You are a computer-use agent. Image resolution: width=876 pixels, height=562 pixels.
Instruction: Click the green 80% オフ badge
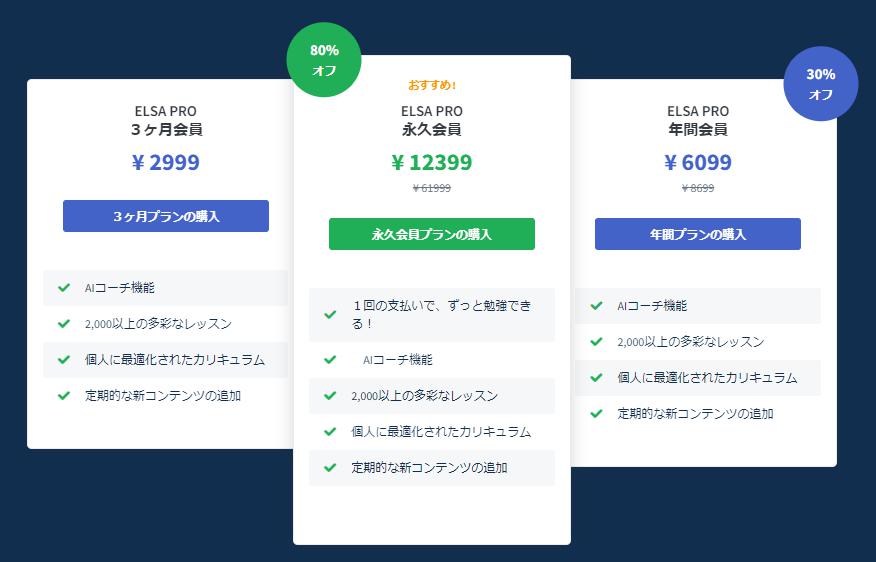(x=324, y=60)
